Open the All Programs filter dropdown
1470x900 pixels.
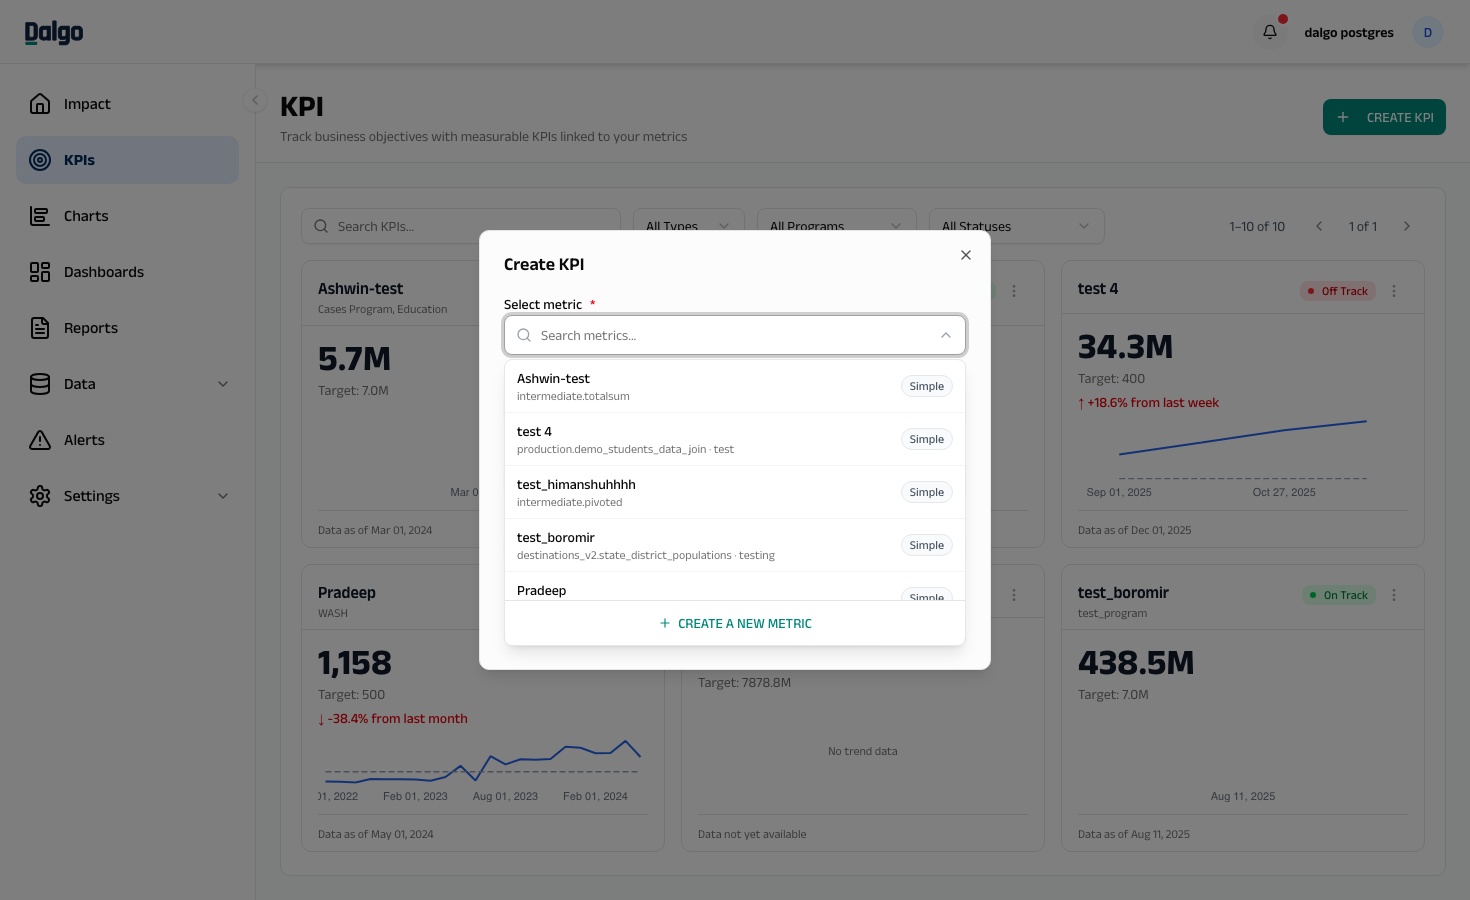point(835,226)
